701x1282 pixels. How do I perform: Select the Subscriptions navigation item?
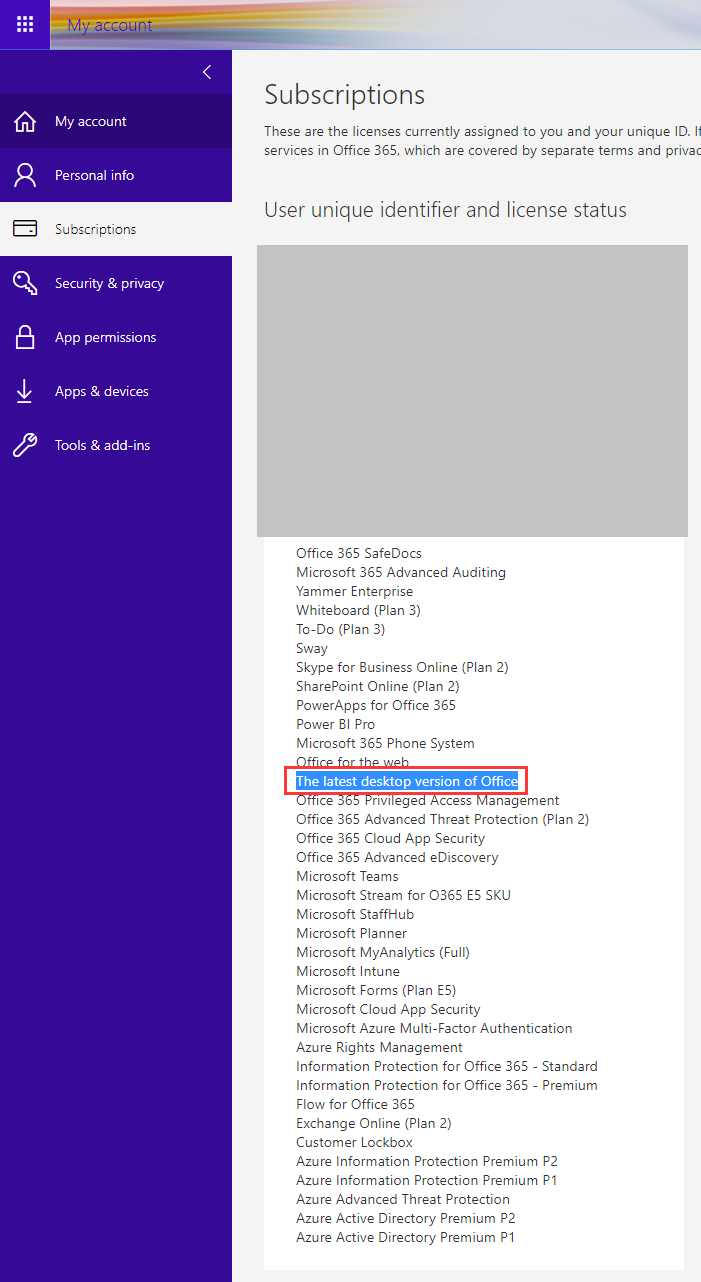pos(116,229)
